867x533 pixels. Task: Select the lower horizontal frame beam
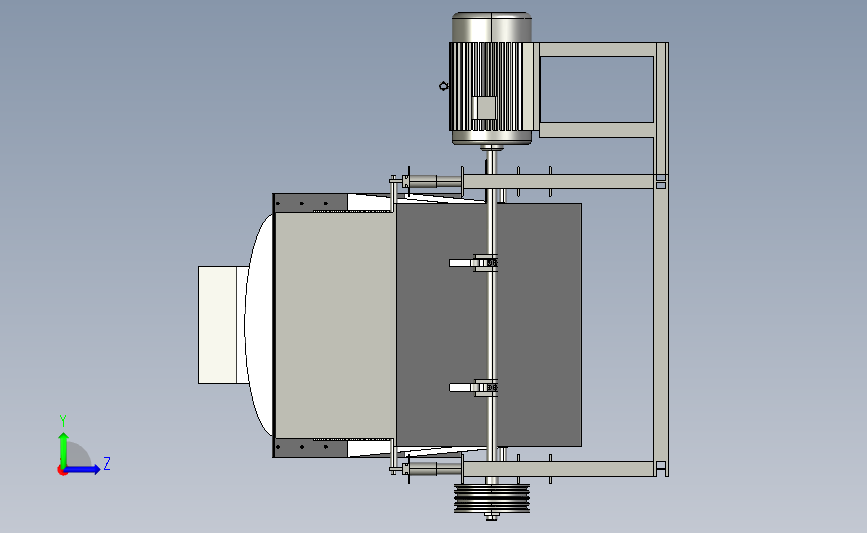tap(558, 469)
